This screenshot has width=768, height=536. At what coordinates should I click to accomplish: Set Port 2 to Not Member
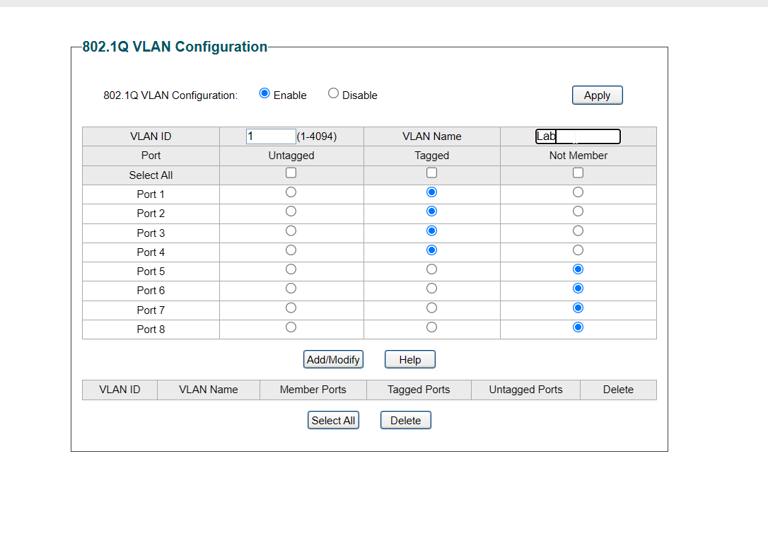[x=578, y=211]
